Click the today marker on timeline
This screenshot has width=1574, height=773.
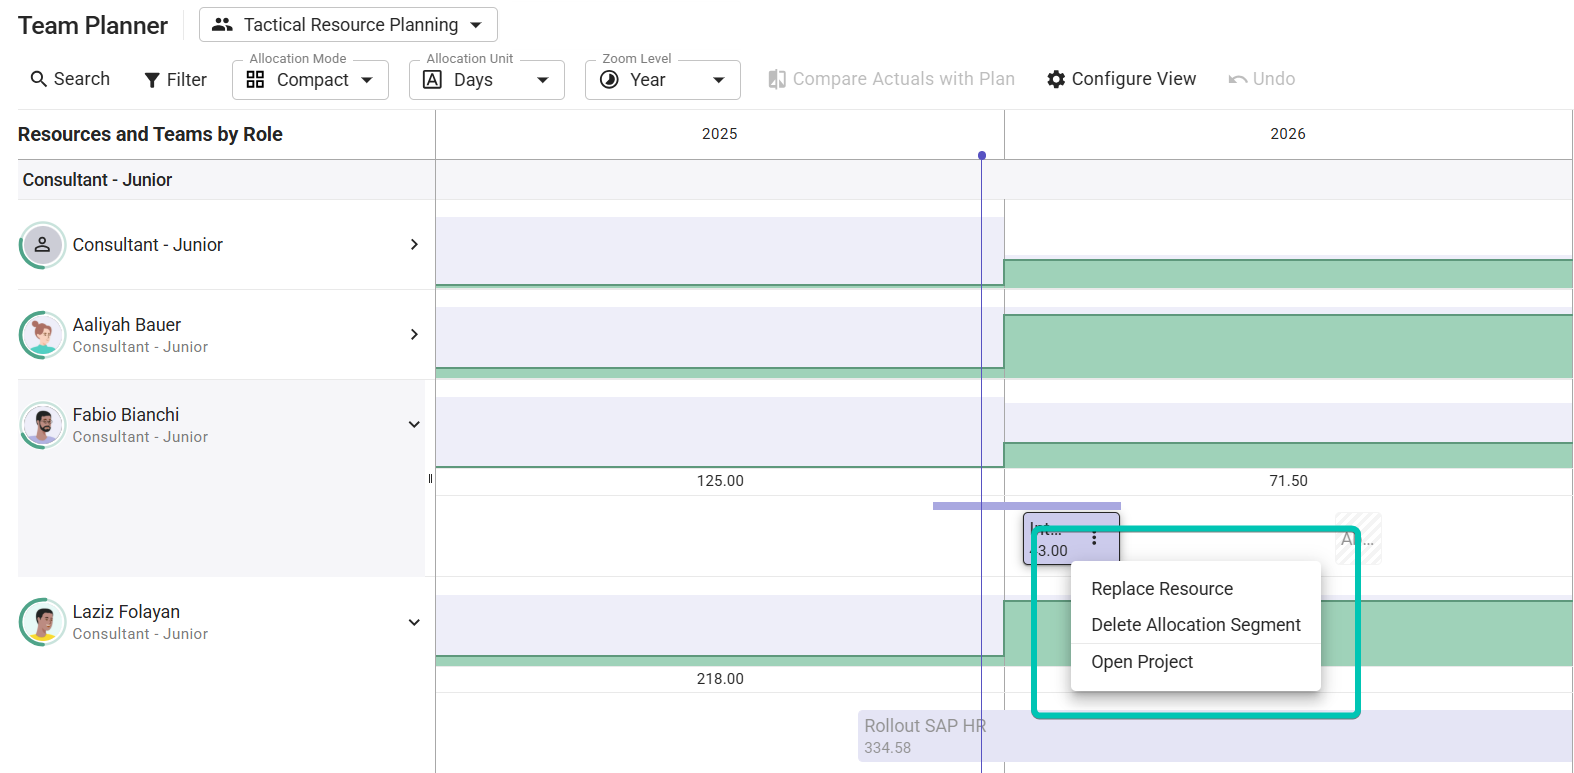pyautogui.click(x=982, y=155)
